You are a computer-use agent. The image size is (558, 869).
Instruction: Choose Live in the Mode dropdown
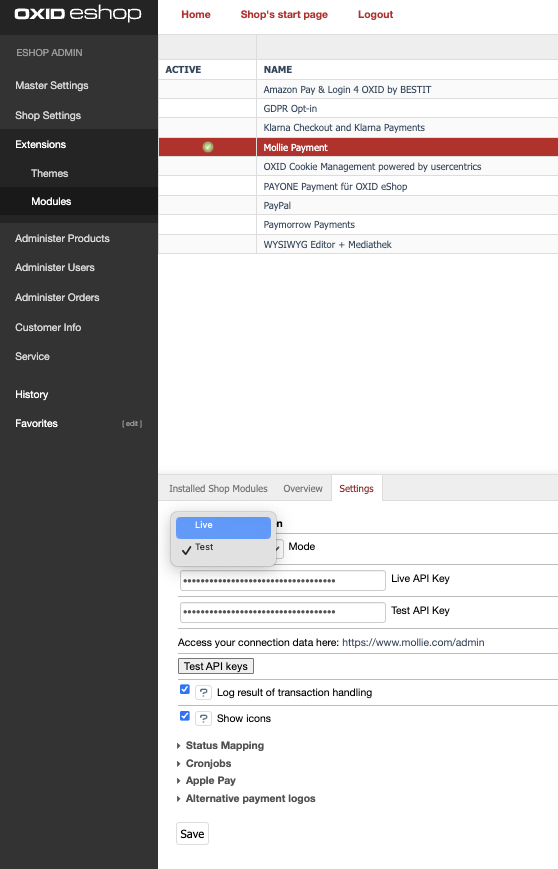[x=223, y=528]
